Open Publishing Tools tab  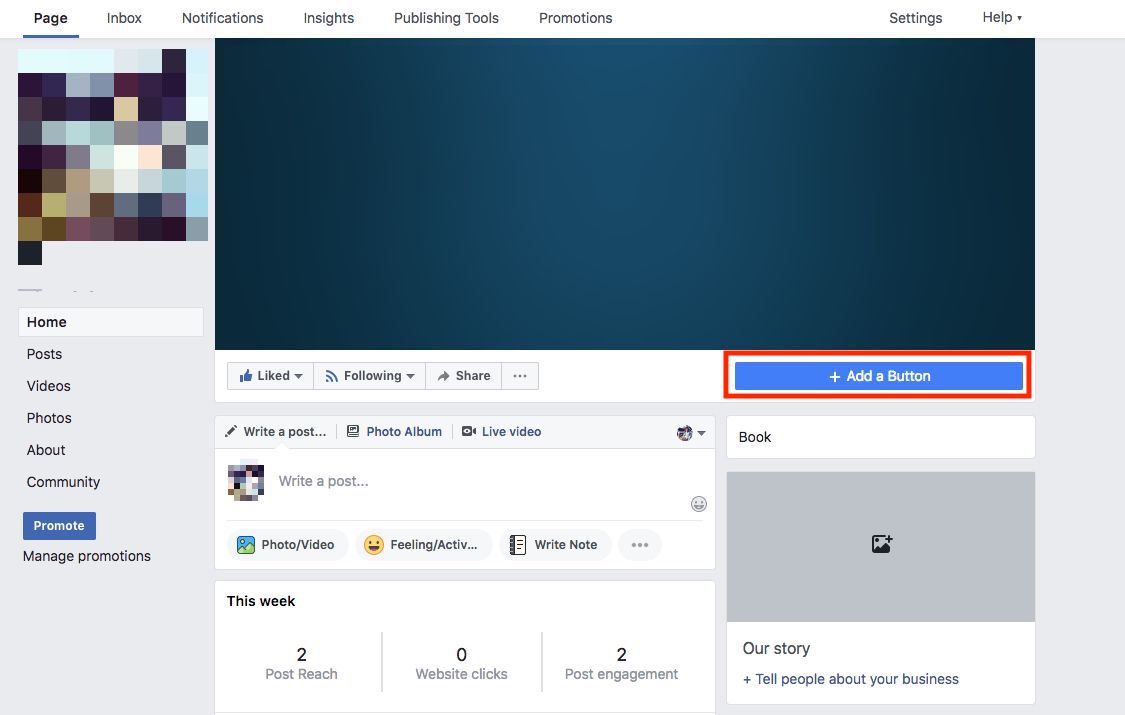[446, 18]
